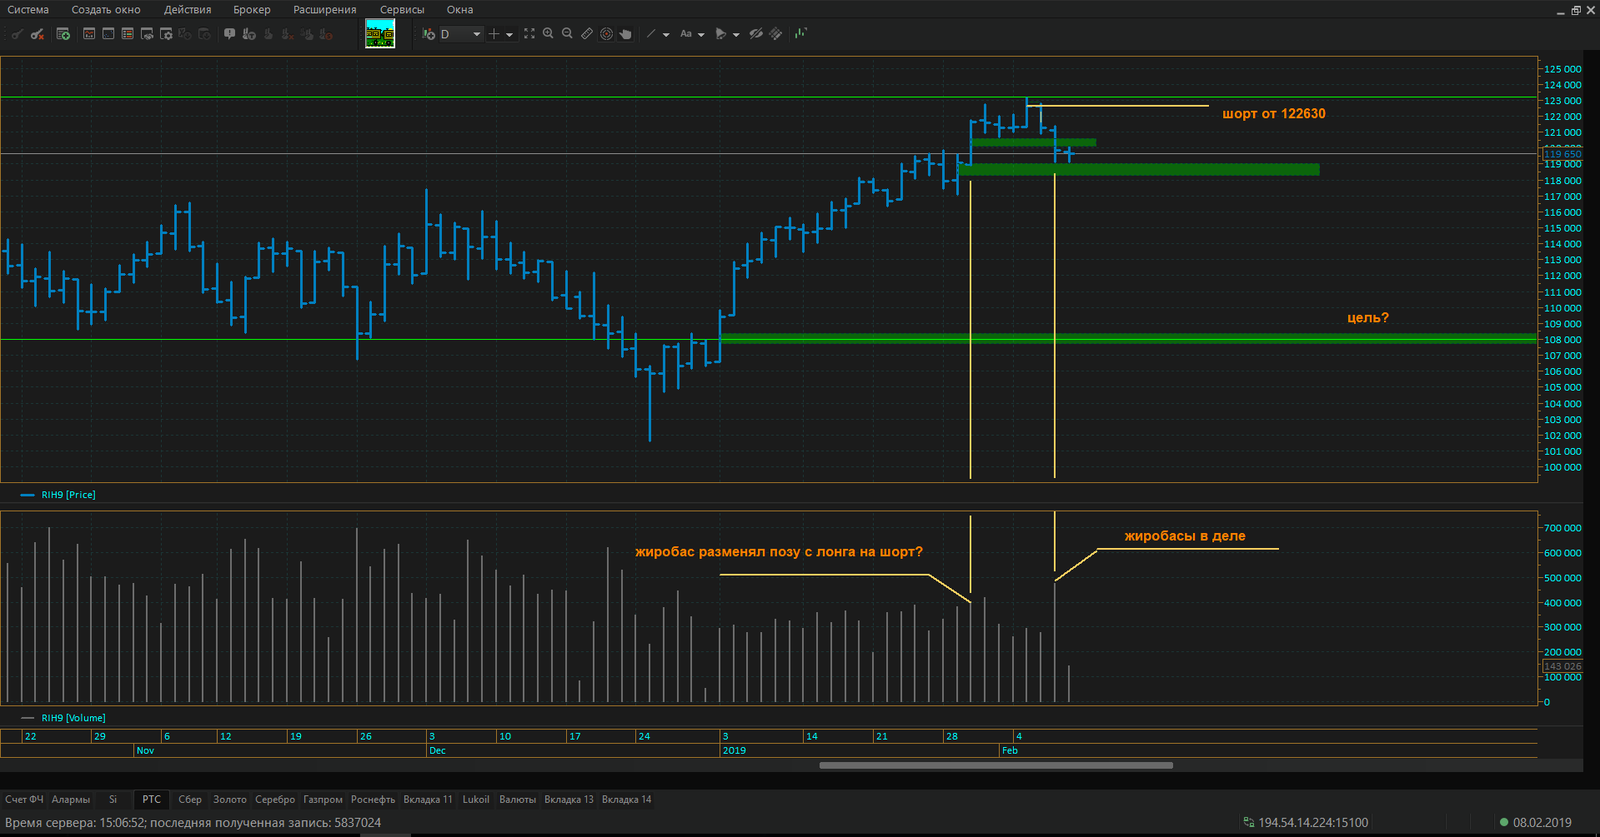Screen dimensions: 1600x837
Task: Open the Расширения menu
Action: (325, 10)
